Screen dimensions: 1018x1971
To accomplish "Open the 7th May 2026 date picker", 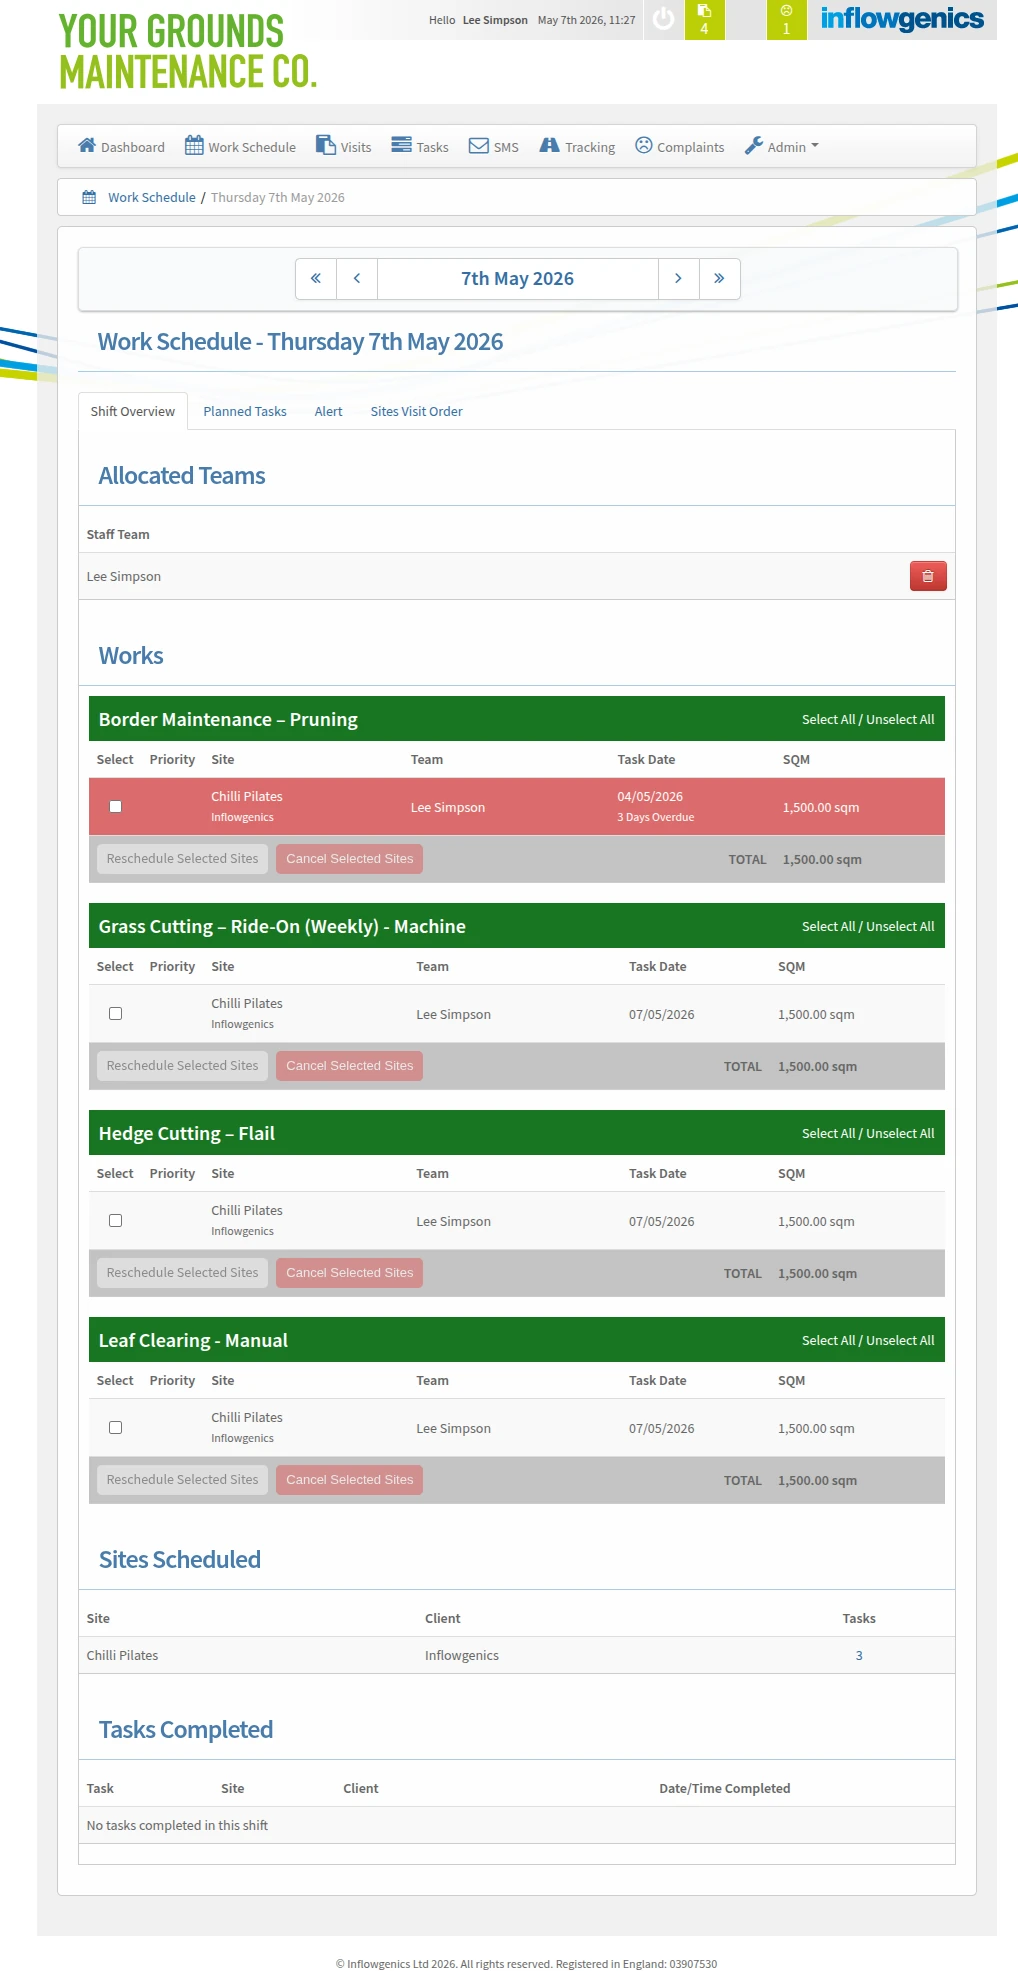I will tap(517, 279).
